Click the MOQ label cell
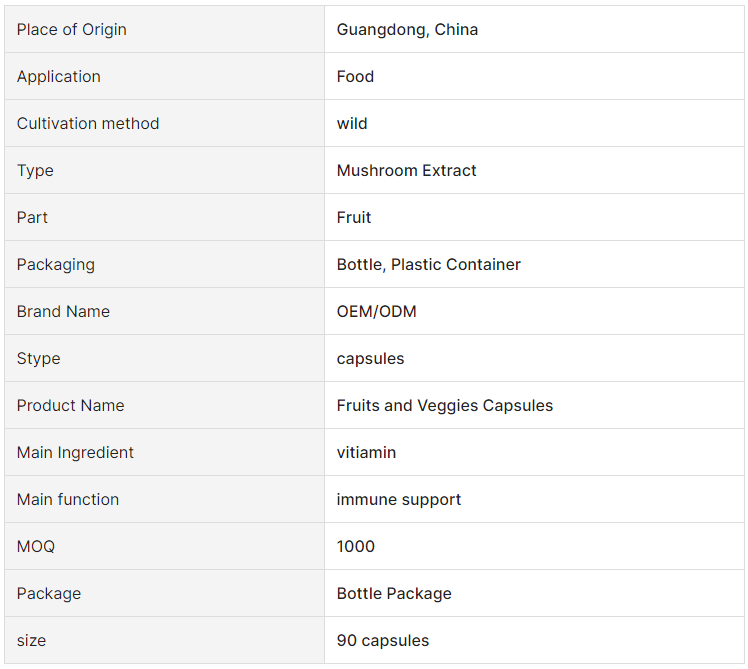The image size is (748, 669). [x=165, y=546]
